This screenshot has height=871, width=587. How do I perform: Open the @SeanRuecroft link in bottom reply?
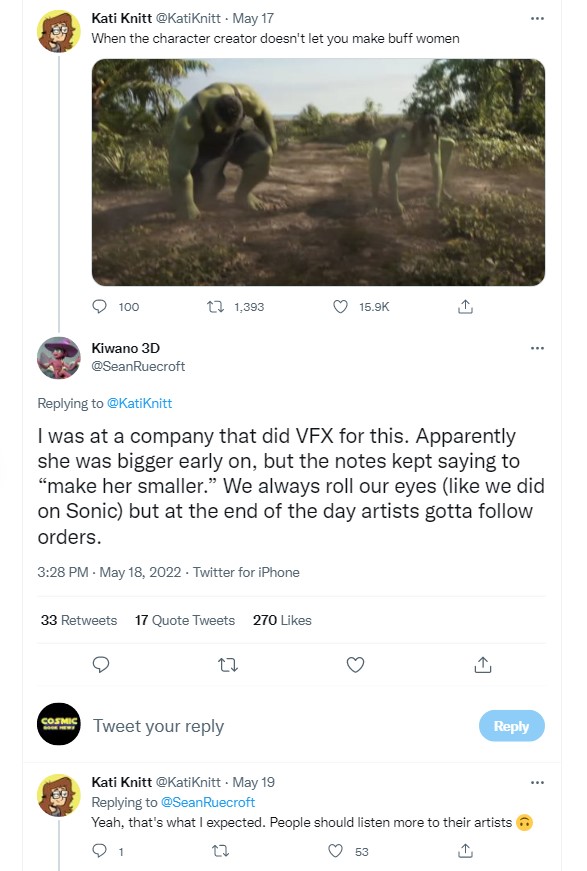[208, 802]
